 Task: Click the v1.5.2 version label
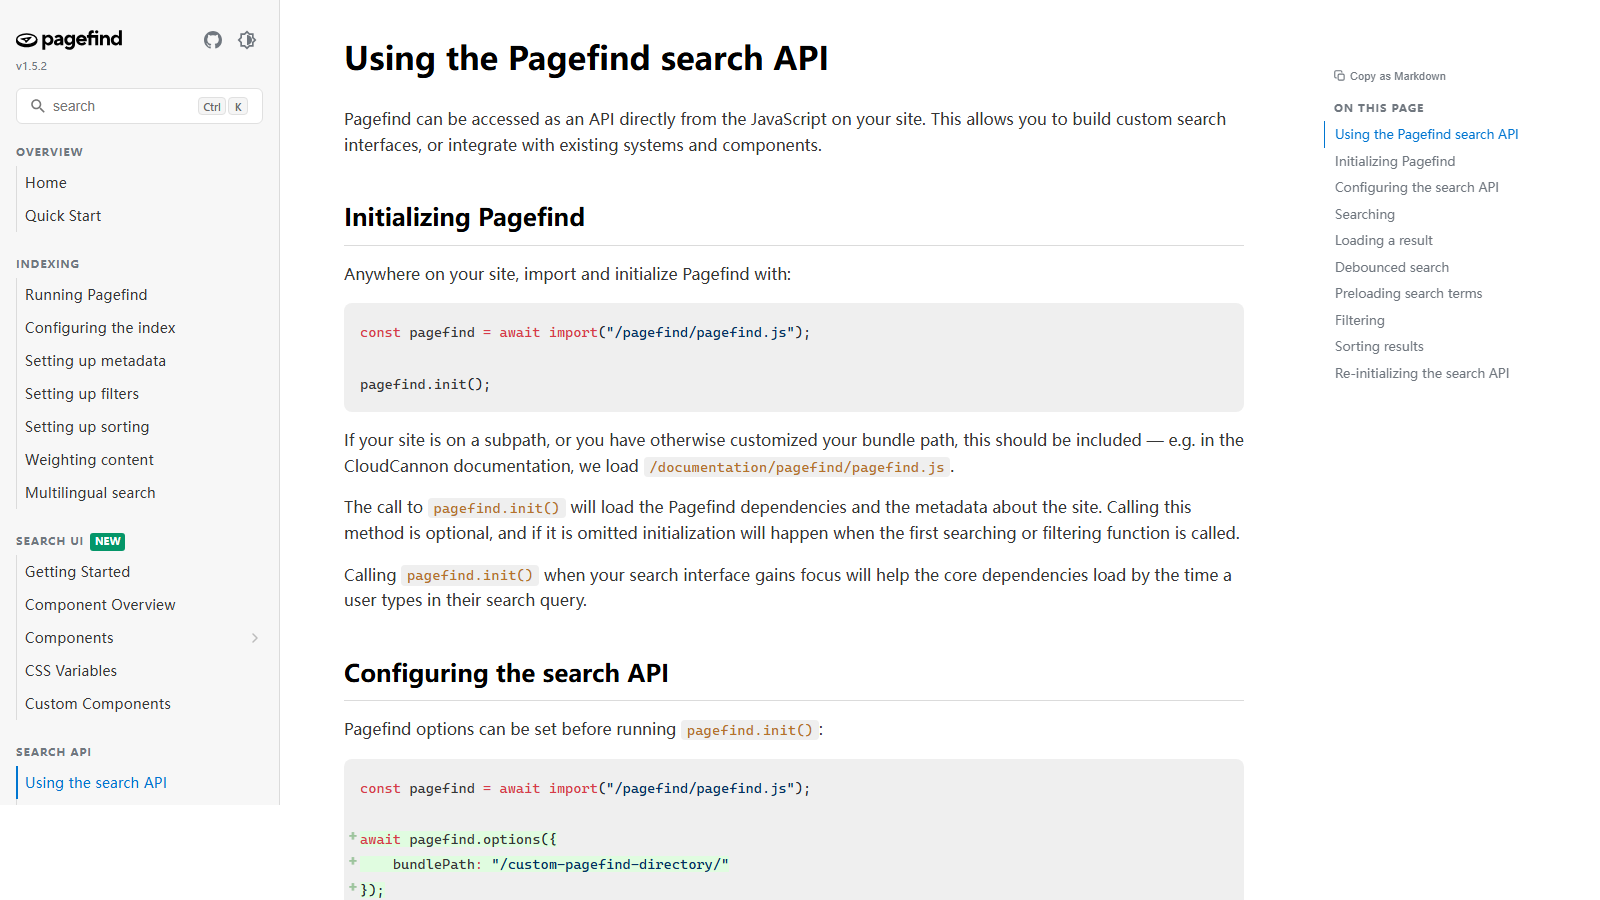[x=31, y=66]
